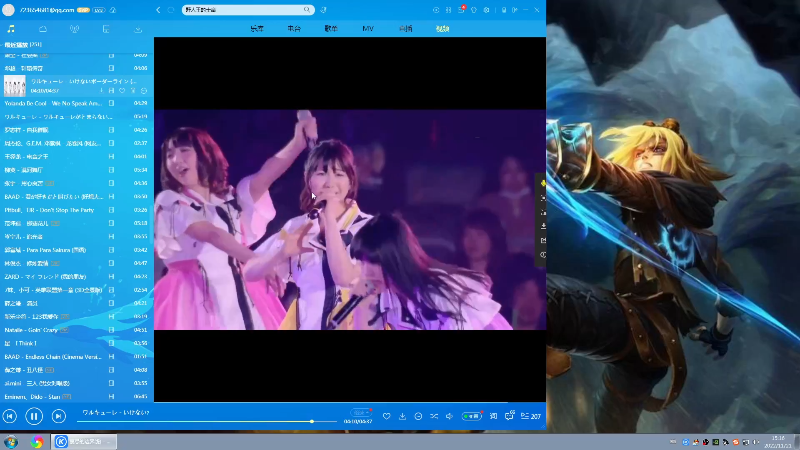The image size is (800, 450).
Task: Click the volume speaker icon
Action: pyautogui.click(x=449, y=416)
